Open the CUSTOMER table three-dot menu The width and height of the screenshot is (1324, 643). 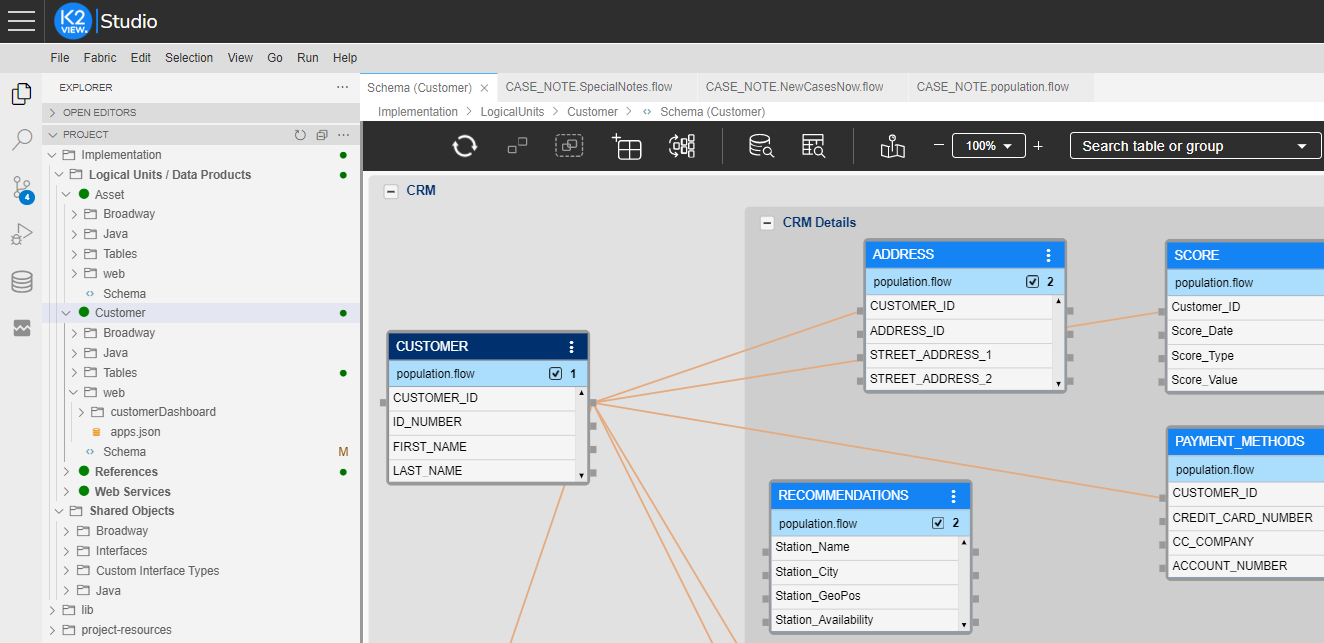pyautogui.click(x=572, y=347)
